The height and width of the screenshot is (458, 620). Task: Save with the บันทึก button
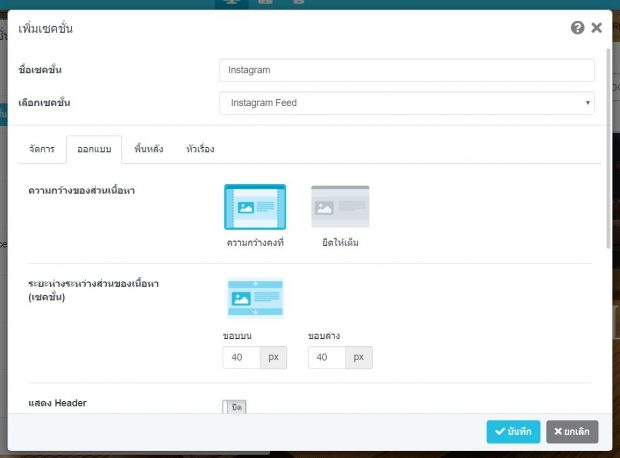tap(513, 432)
